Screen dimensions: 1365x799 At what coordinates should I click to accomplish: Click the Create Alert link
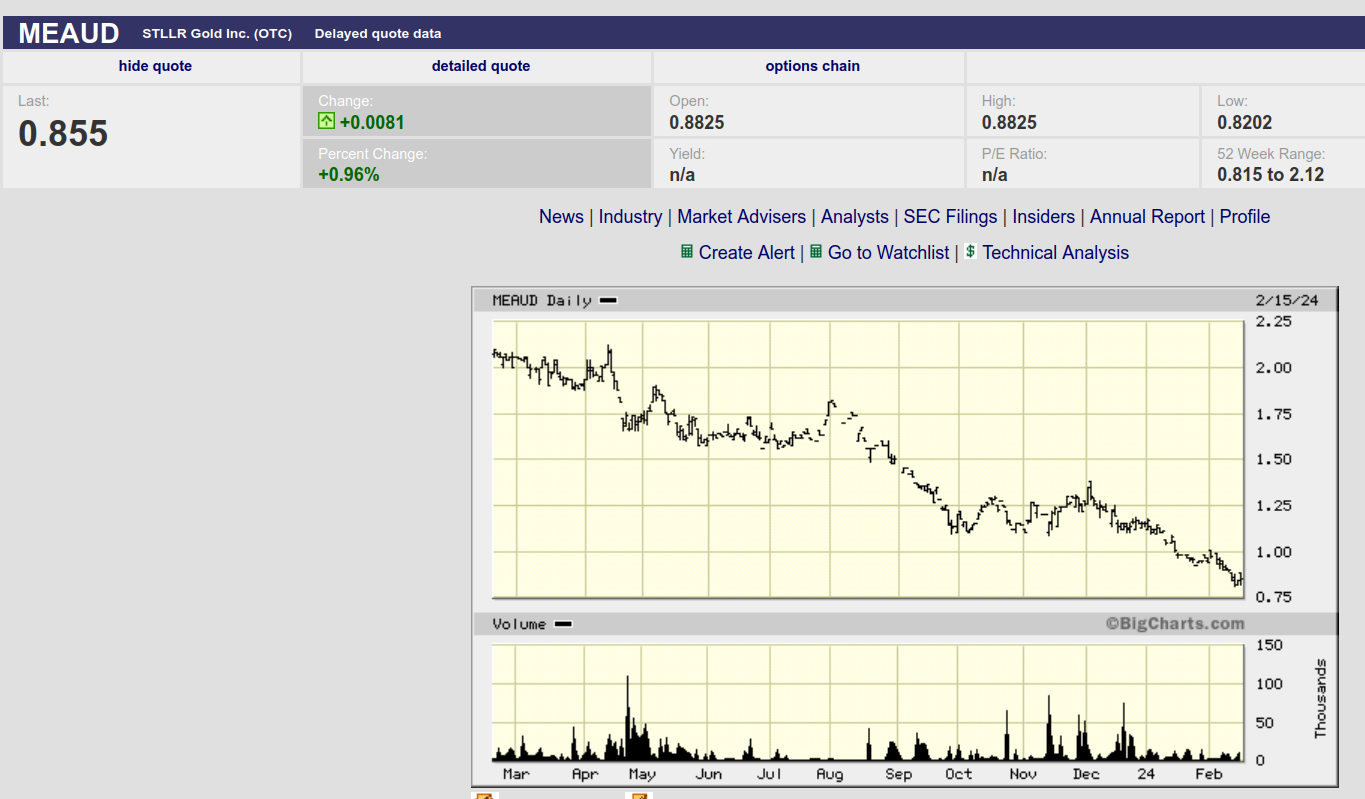tap(747, 253)
